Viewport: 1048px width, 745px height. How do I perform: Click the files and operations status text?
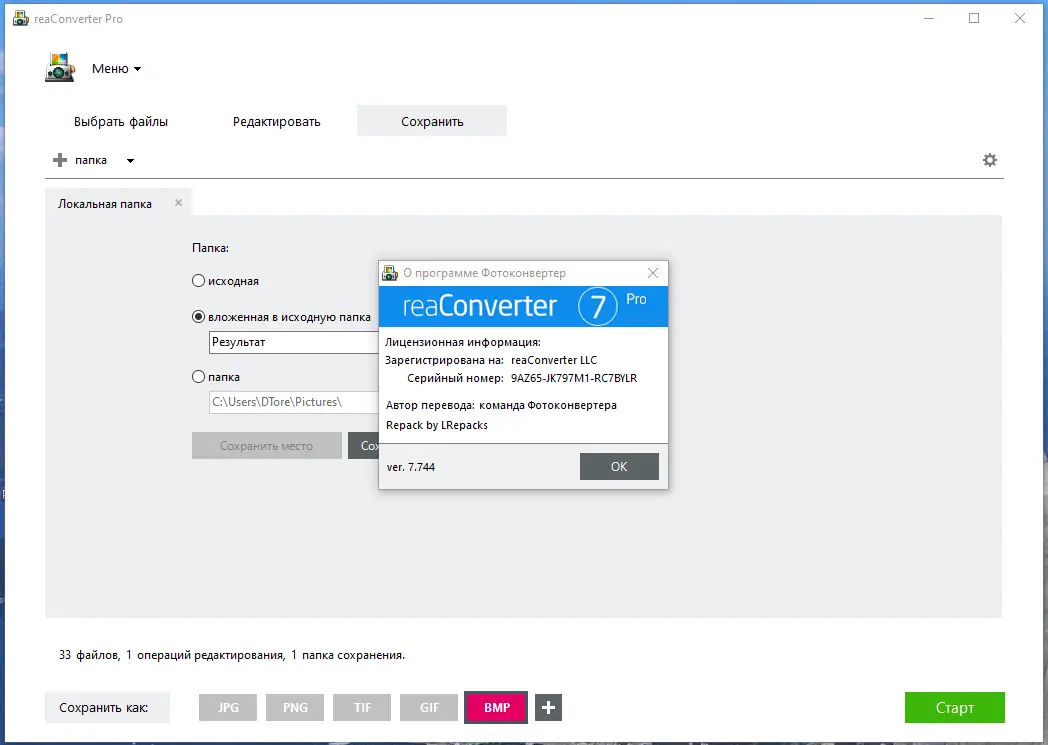232,655
